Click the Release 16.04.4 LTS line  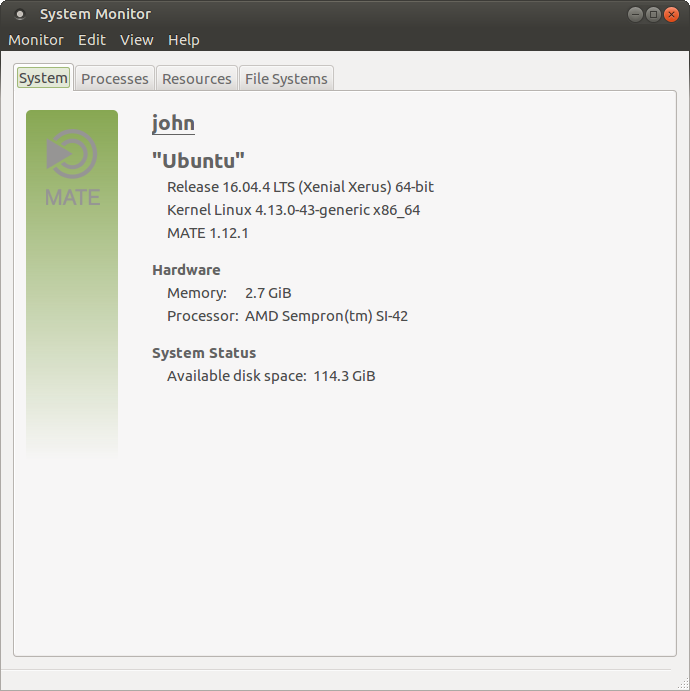[x=300, y=187]
